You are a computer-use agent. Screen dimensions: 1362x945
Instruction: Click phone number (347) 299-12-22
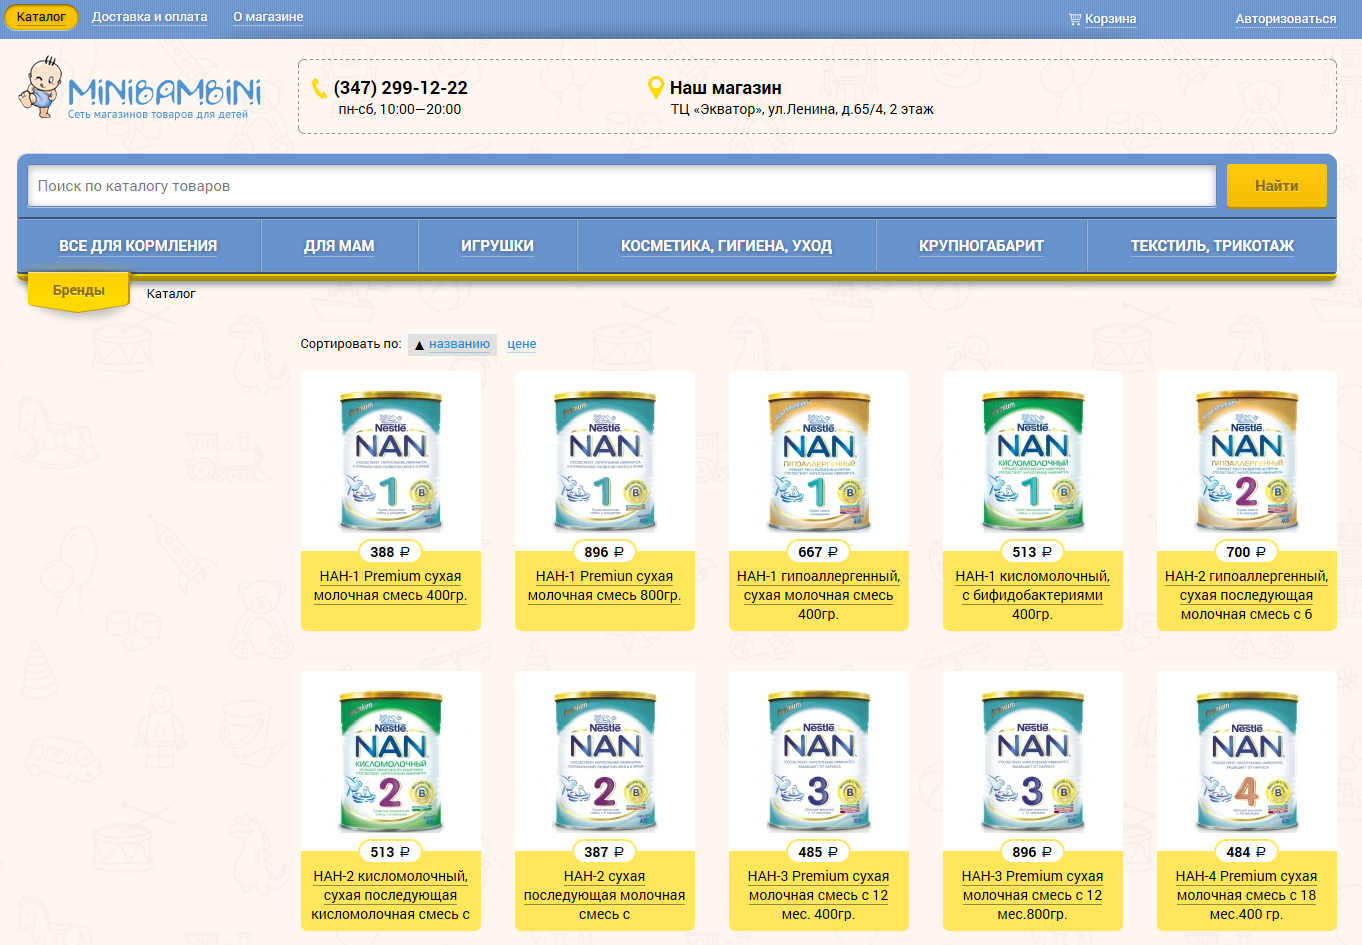click(401, 88)
